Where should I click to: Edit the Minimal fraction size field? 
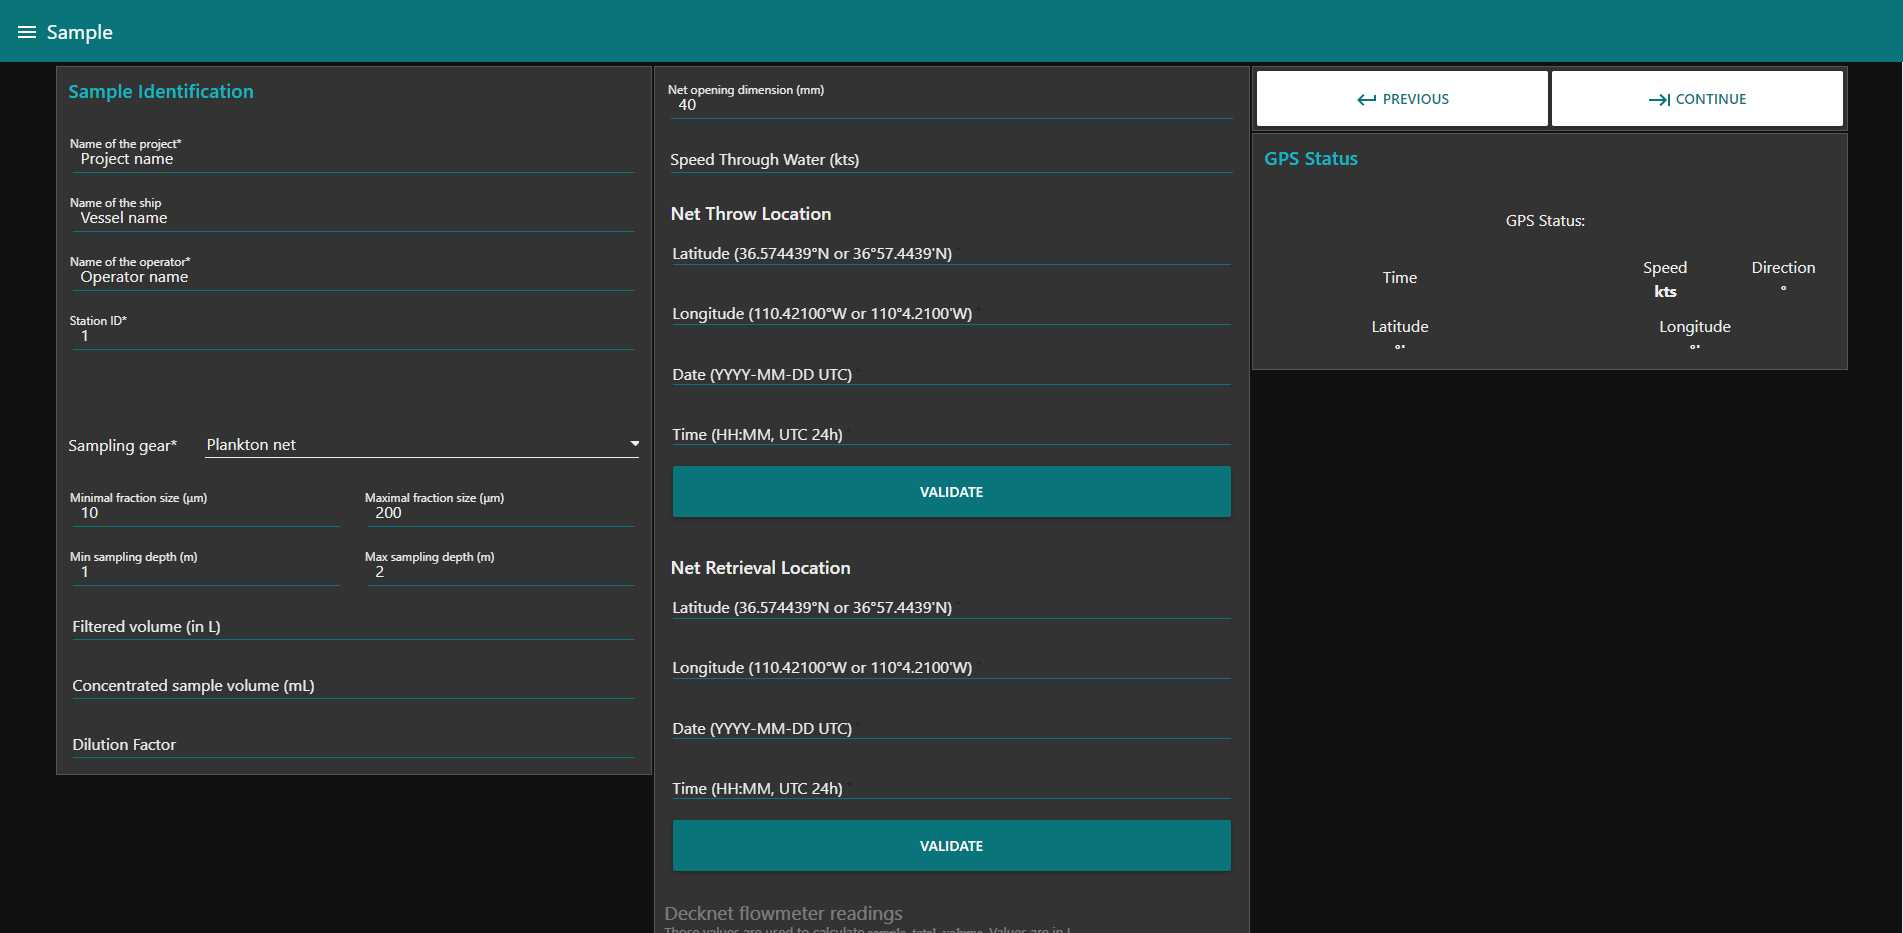tap(205, 514)
